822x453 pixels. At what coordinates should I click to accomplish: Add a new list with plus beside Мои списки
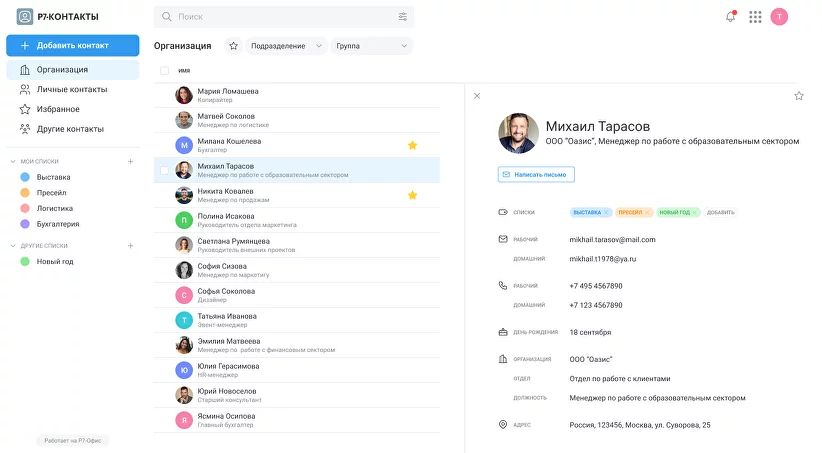[x=130, y=161]
